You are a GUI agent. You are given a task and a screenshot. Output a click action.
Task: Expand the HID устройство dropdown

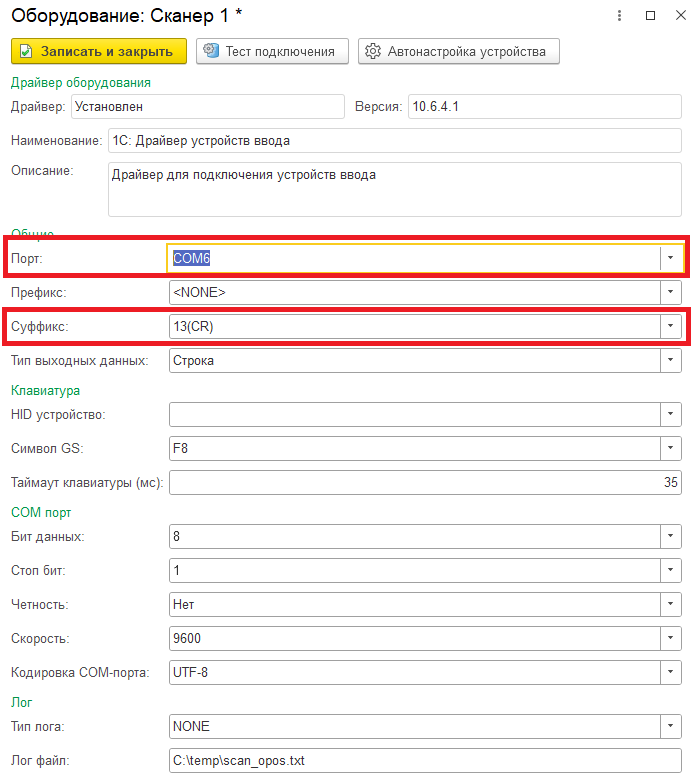670,414
